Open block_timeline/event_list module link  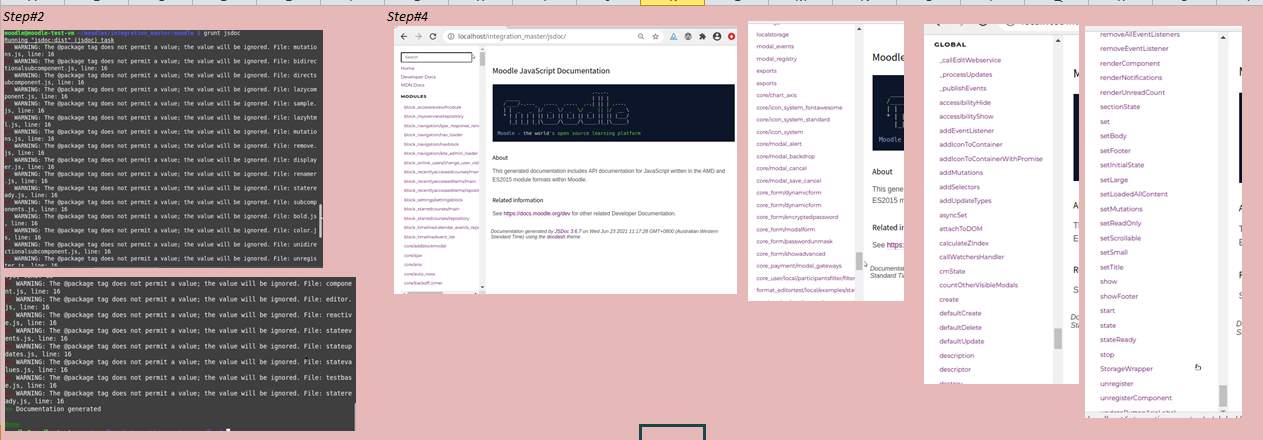click(430, 237)
